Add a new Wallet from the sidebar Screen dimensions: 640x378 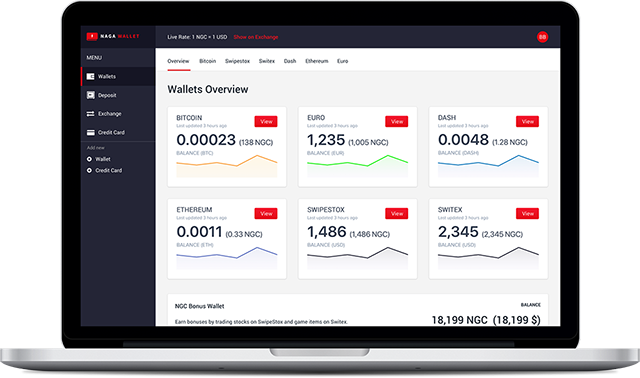point(99,159)
